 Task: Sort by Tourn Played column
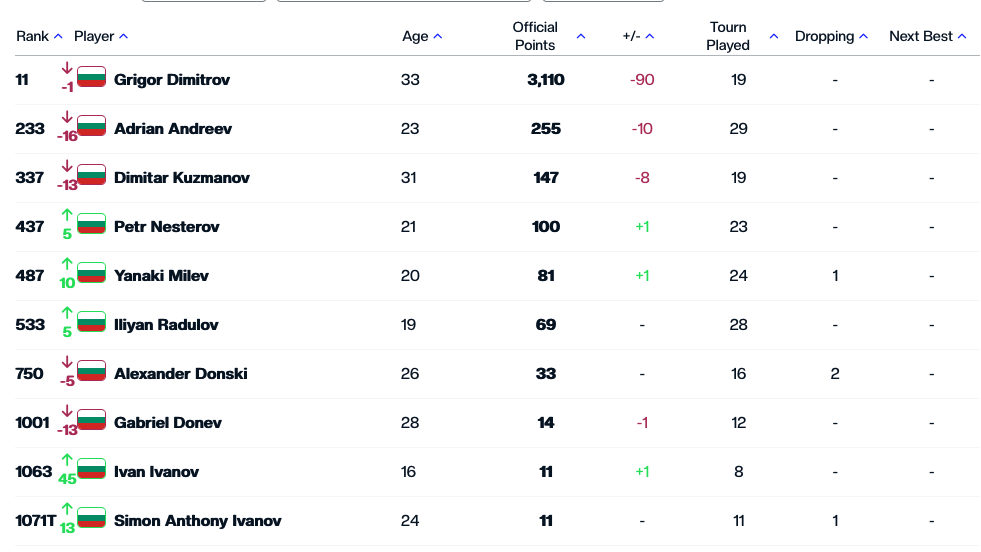774,37
